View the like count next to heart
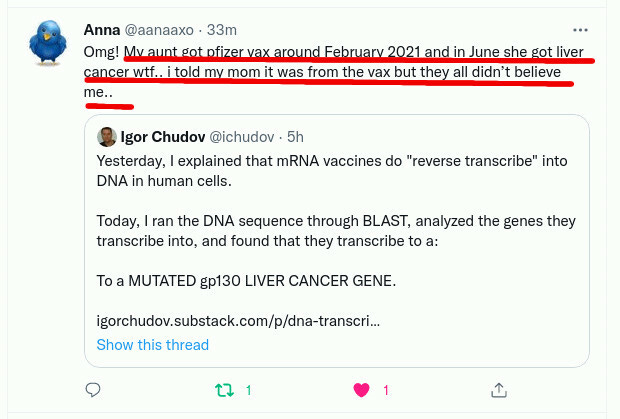 coord(386,391)
